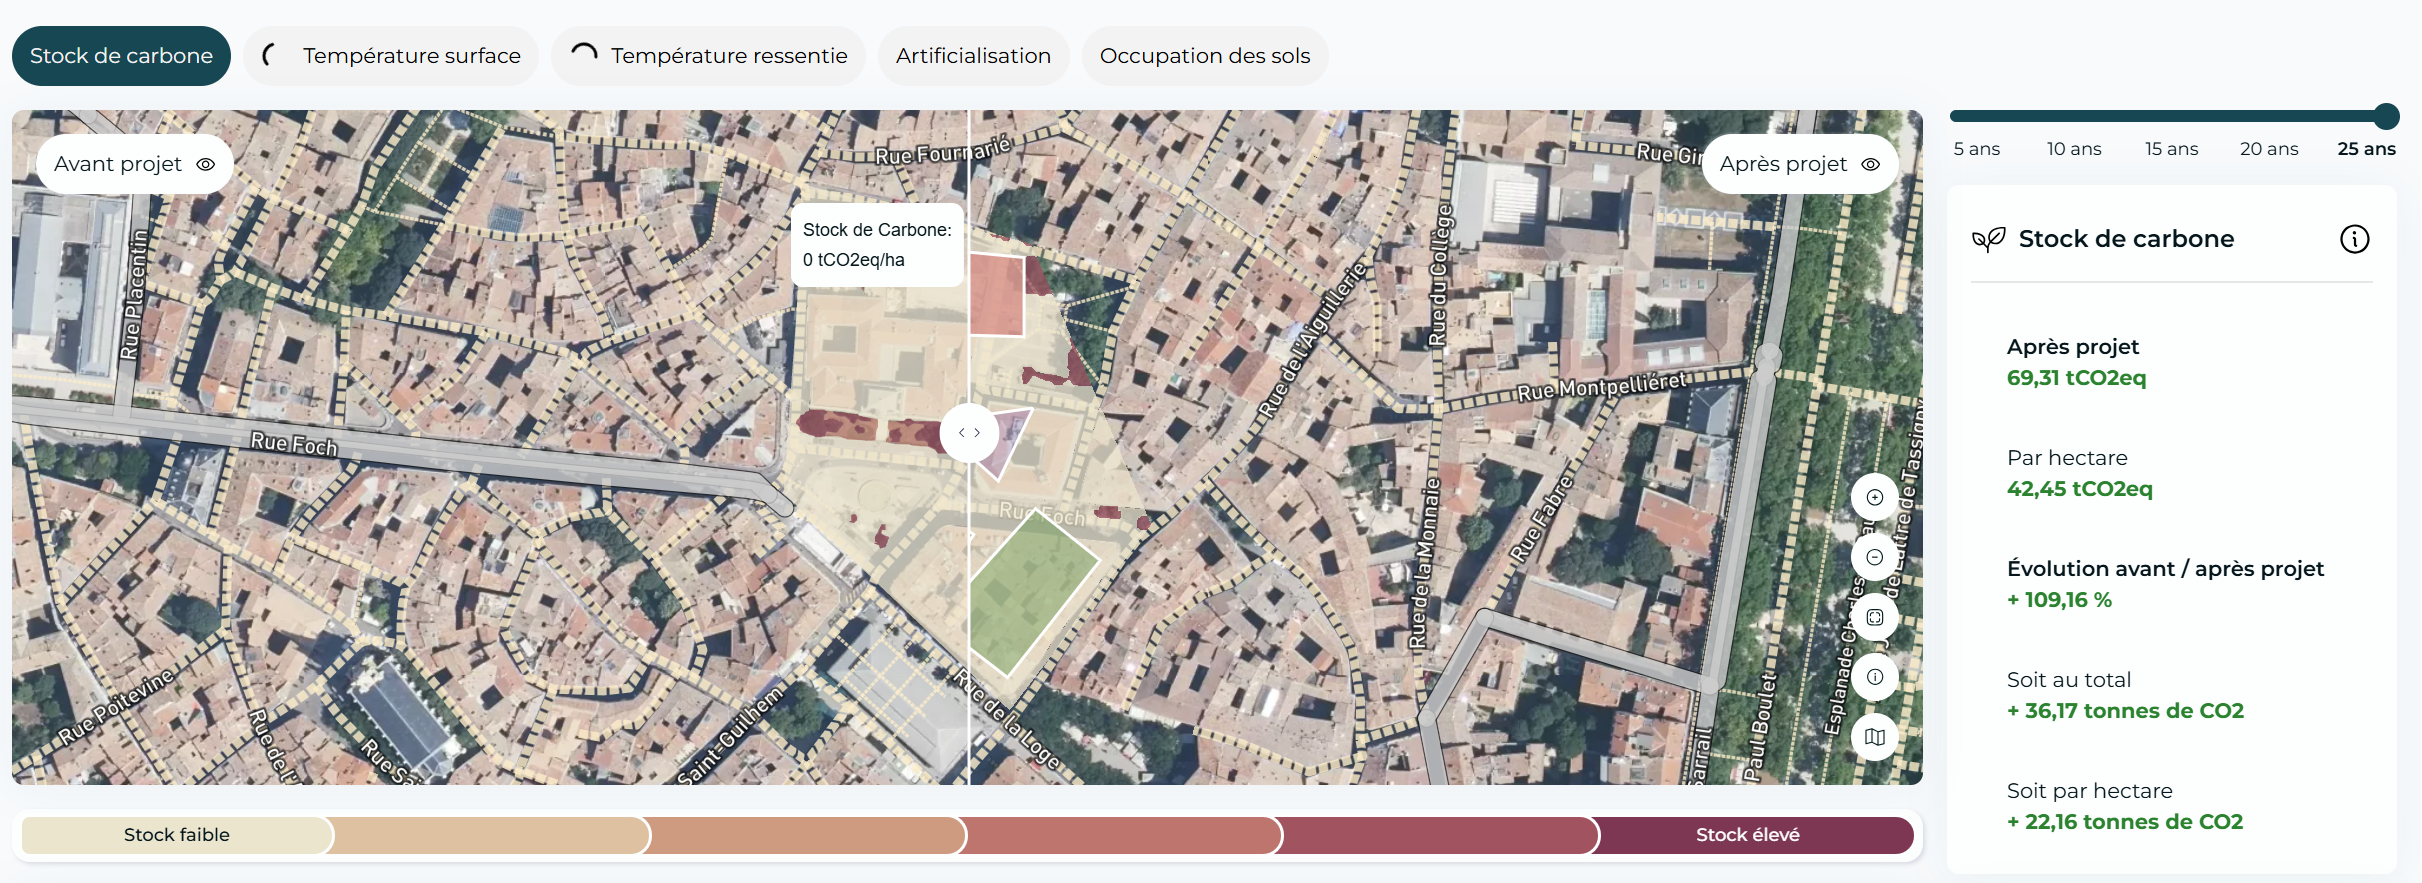Click the fit-to-extent frame icon
This screenshot has height=883, width=2422.
(x=1874, y=617)
